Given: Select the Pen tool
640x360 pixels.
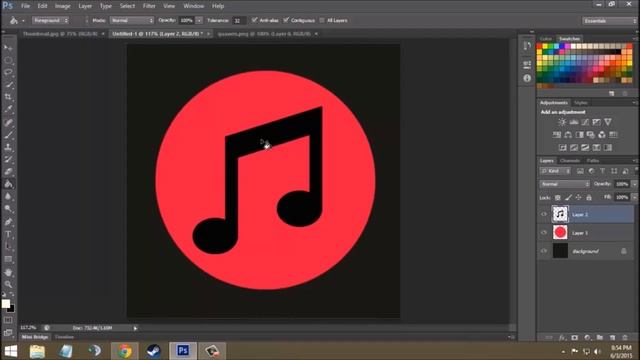Looking at the screenshot, I should tap(8, 222).
